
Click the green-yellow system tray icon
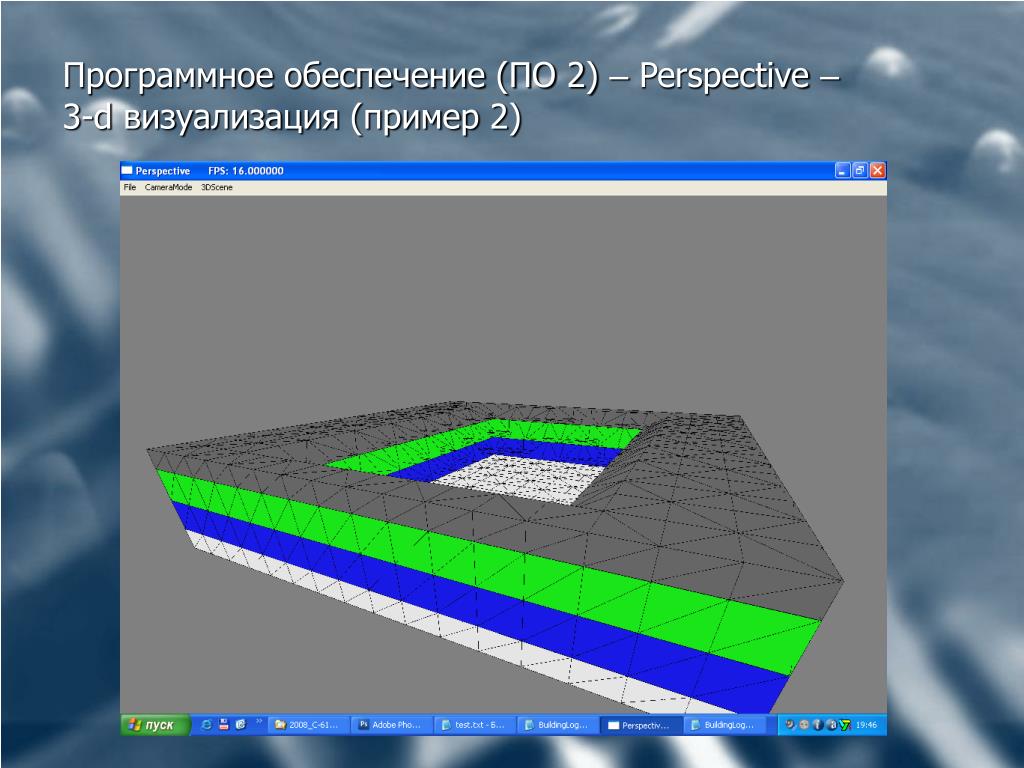(x=845, y=725)
